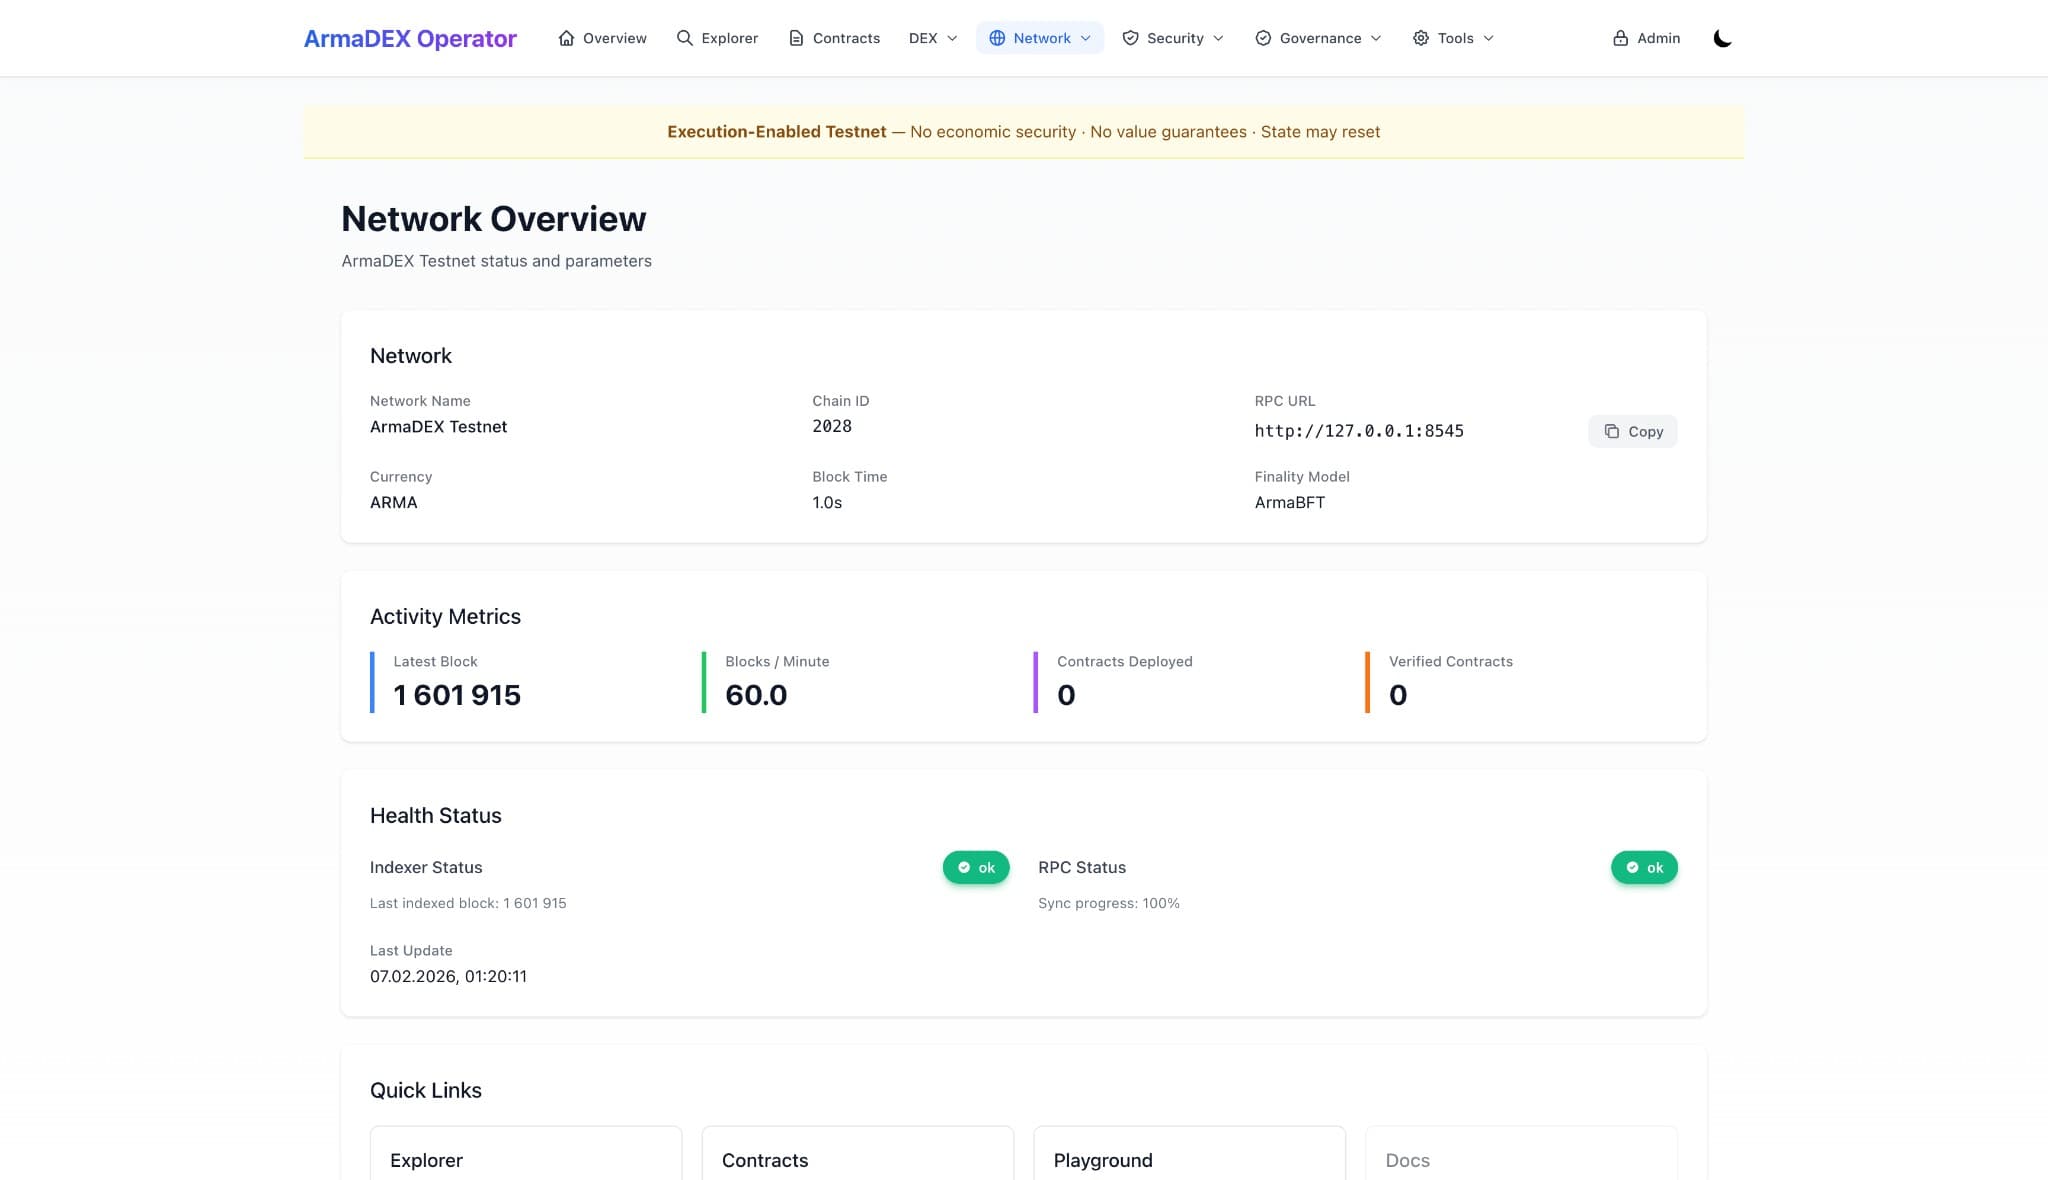Open the Security dropdown chevron
Screen dimensions: 2048x1180
pyautogui.click(x=1218, y=38)
